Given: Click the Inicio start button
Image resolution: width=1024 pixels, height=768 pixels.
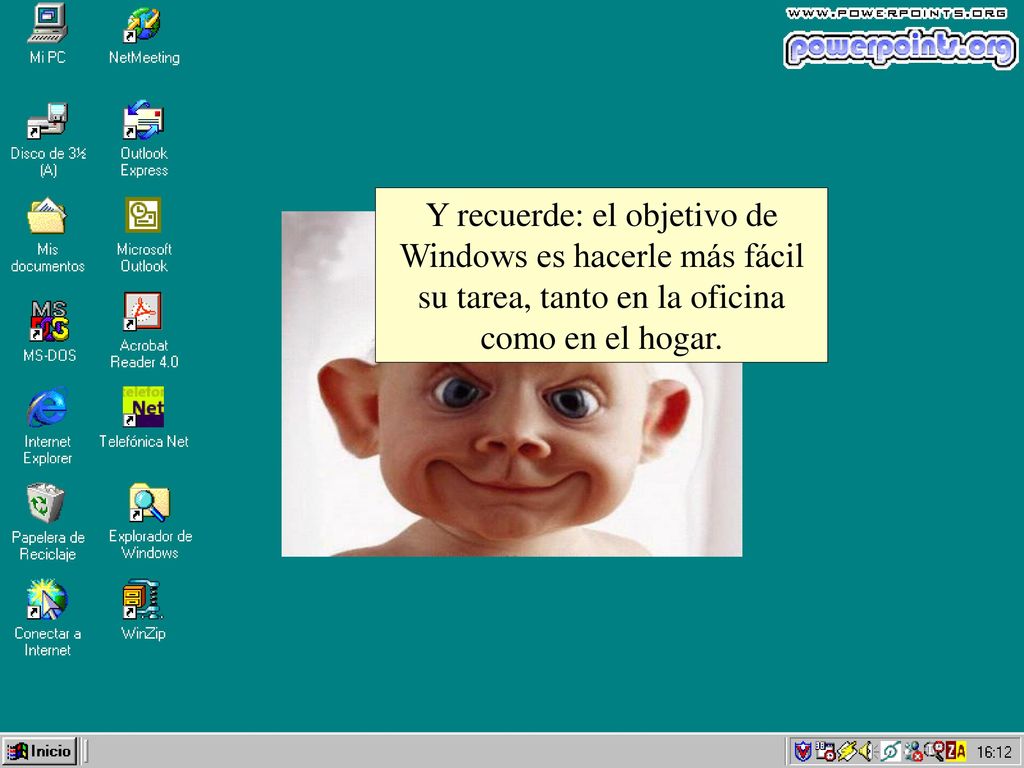Looking at the screenshot, I should click(x=40, y=751).
